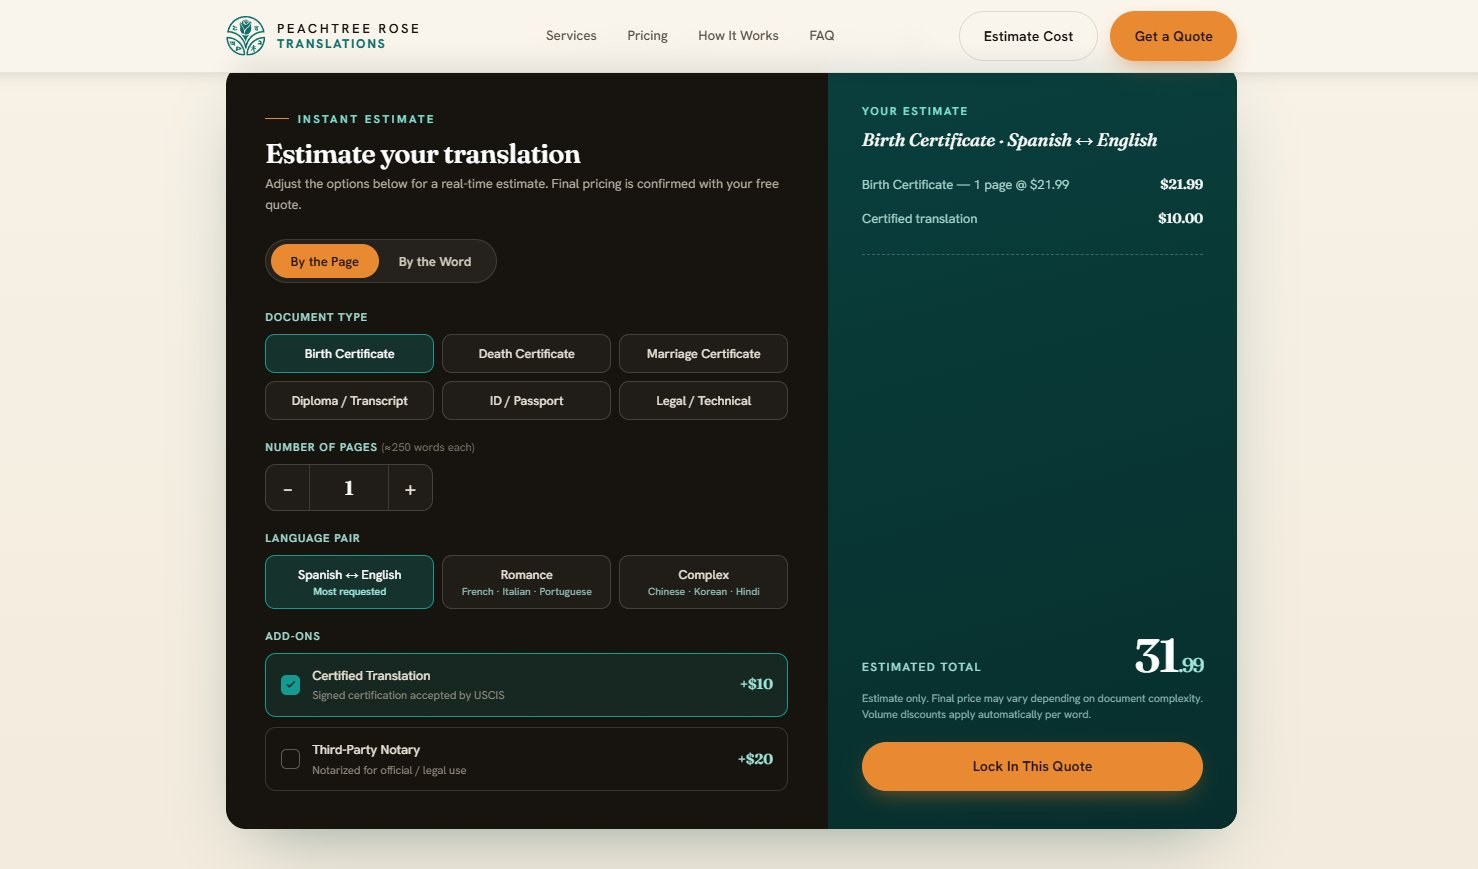Click the ESTIMATED TOTAL label
Screen dimensions: 1478x869
coord(921,667)
